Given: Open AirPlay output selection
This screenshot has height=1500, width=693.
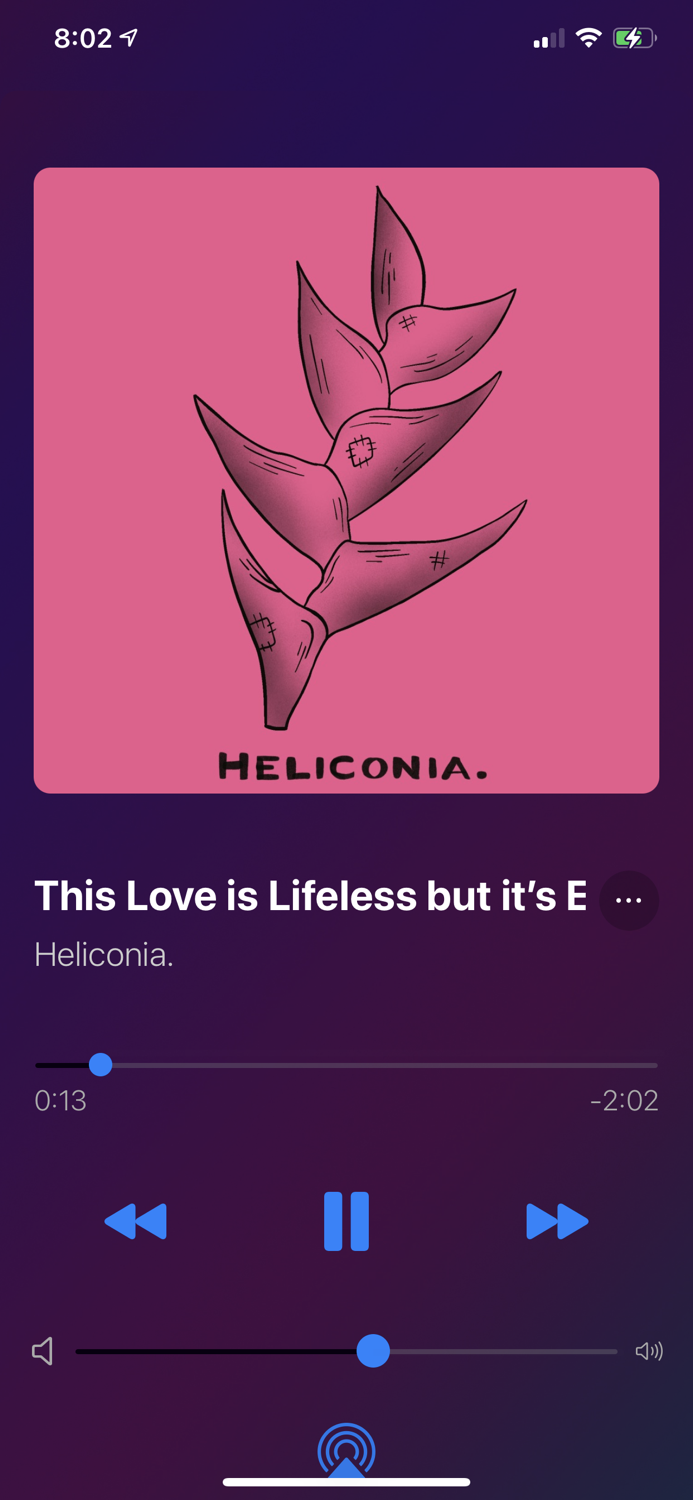Looking at the screenshot, I should point(346,1450).
